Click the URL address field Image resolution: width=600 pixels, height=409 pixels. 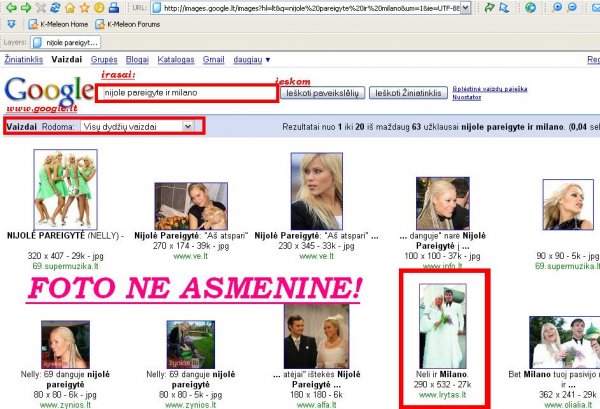click(x=311, y=8)
